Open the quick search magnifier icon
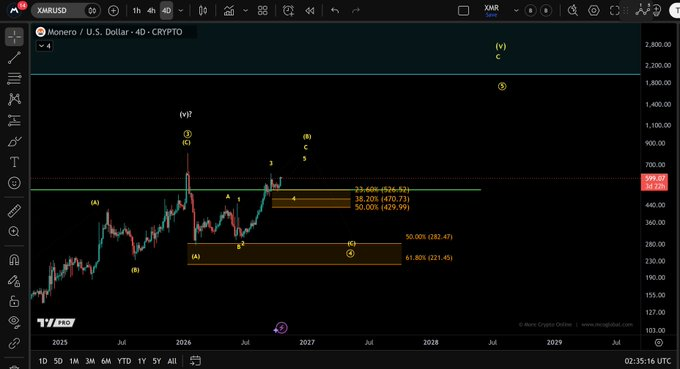The height and width of the screenshot is (369, 680). (x=573, y=10)
